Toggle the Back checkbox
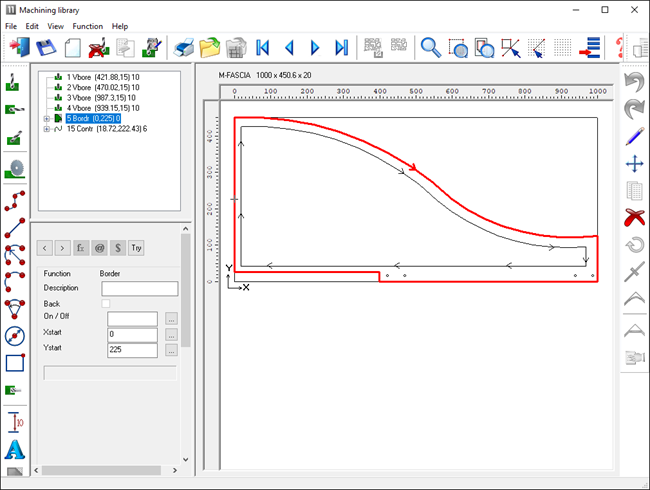650x490 pixels. [106, 303]
